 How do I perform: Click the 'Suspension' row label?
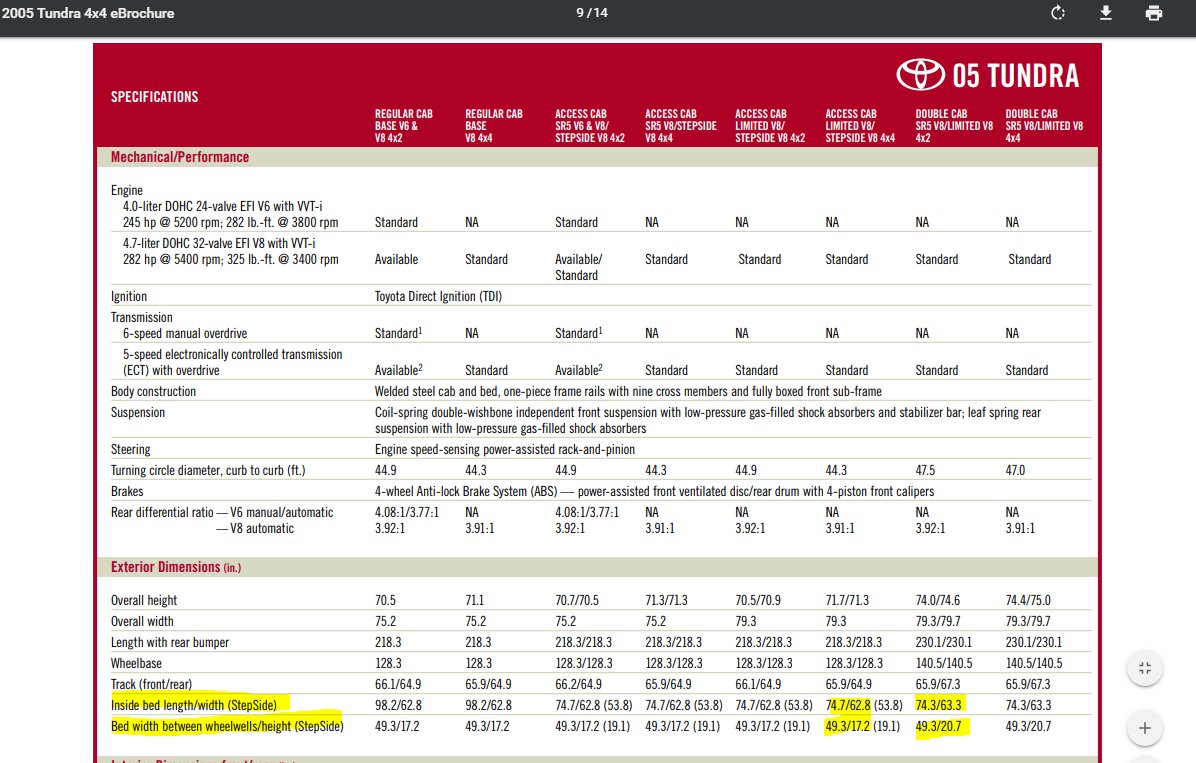138,413
